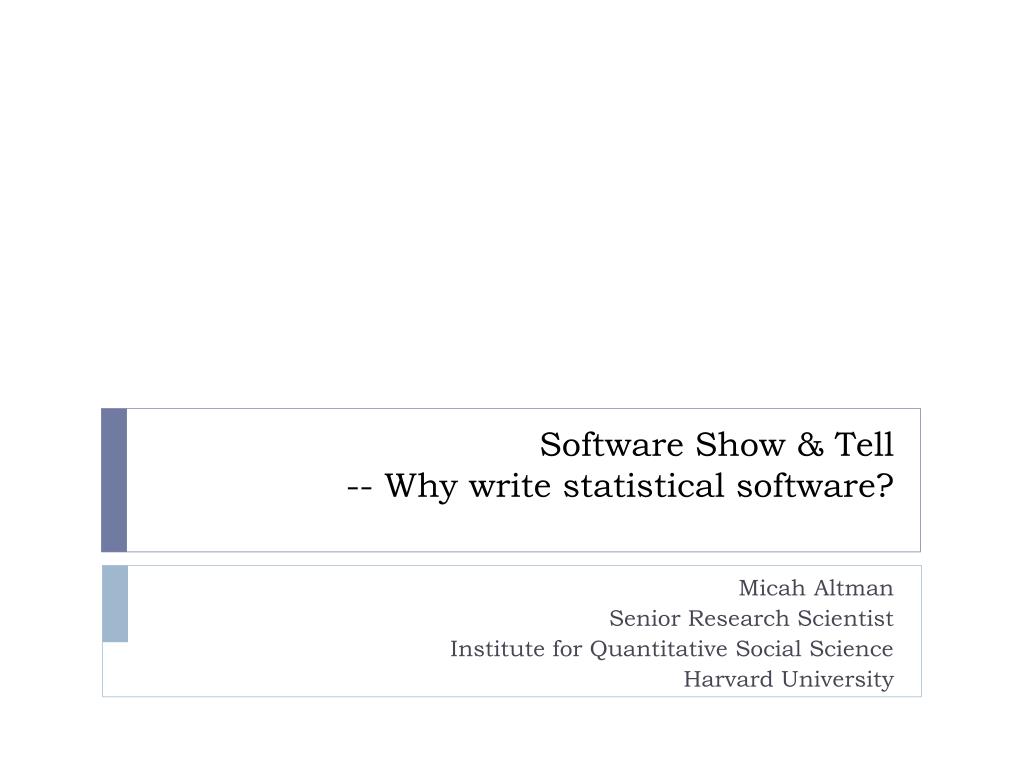Click "Institute for Quantitative Social Science" line
This screenshot has width=1024, height=768.
coord(671,648)
